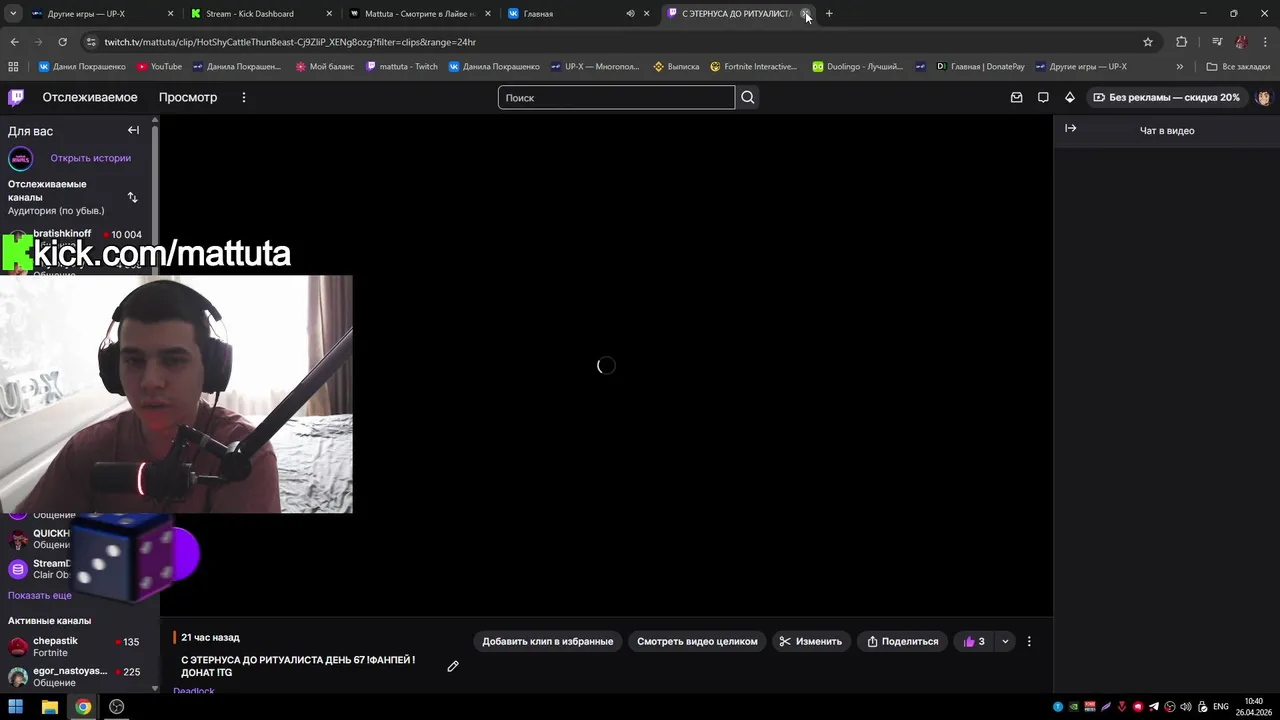Open Chrome from the taskbar
The image size is (1280, 720).
(83, 707)
